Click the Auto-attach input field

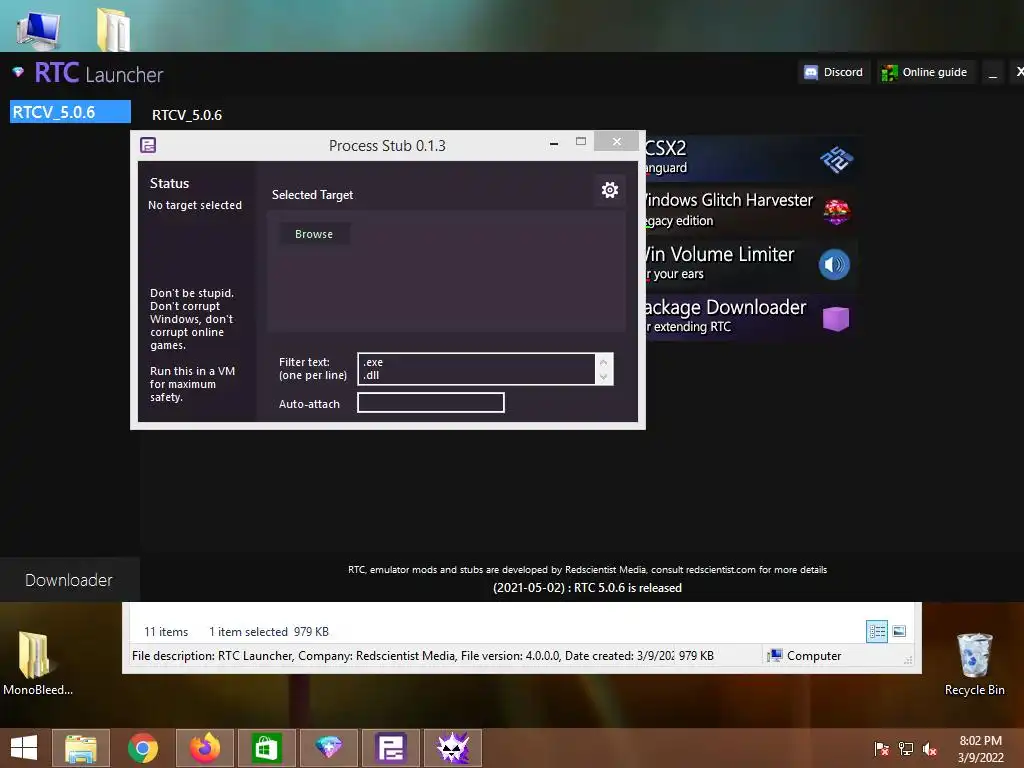[431, 402]
